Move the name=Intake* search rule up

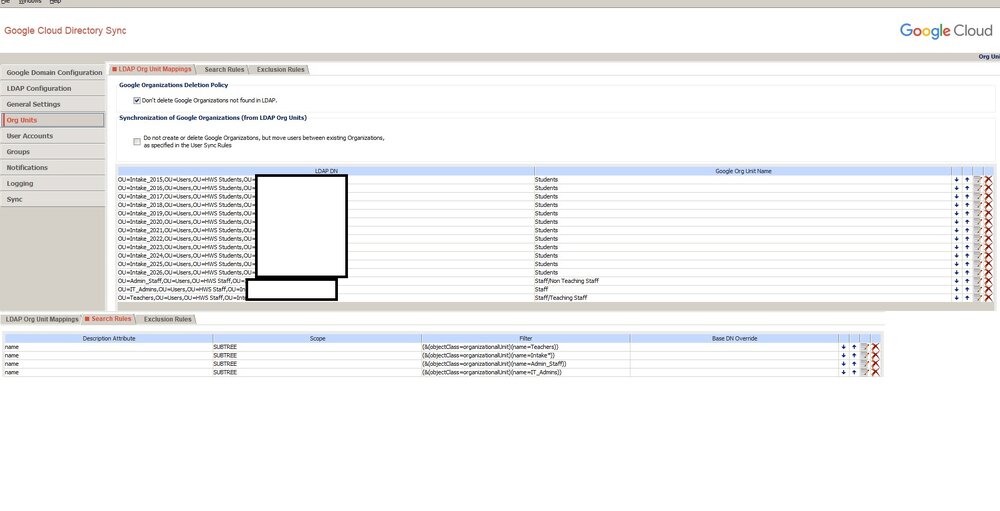[x=854, y=355]
